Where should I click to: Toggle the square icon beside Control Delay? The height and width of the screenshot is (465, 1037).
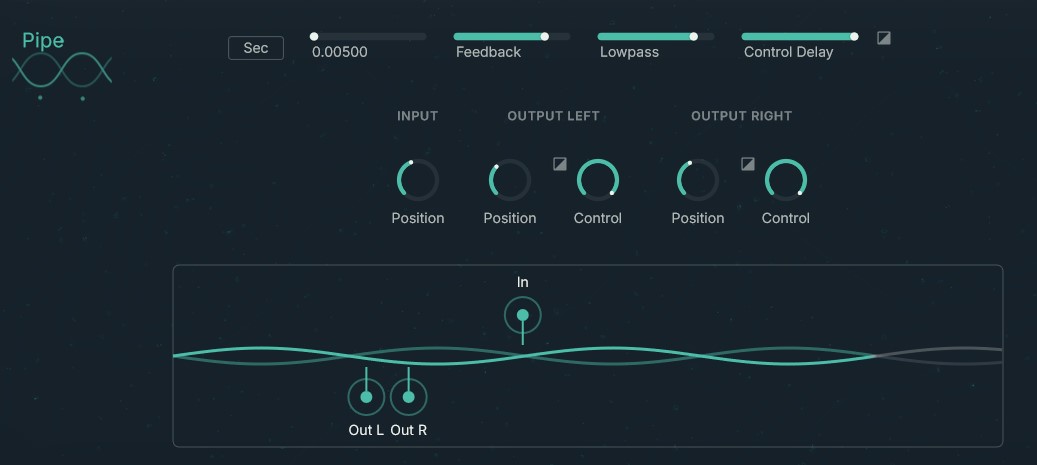884,38
